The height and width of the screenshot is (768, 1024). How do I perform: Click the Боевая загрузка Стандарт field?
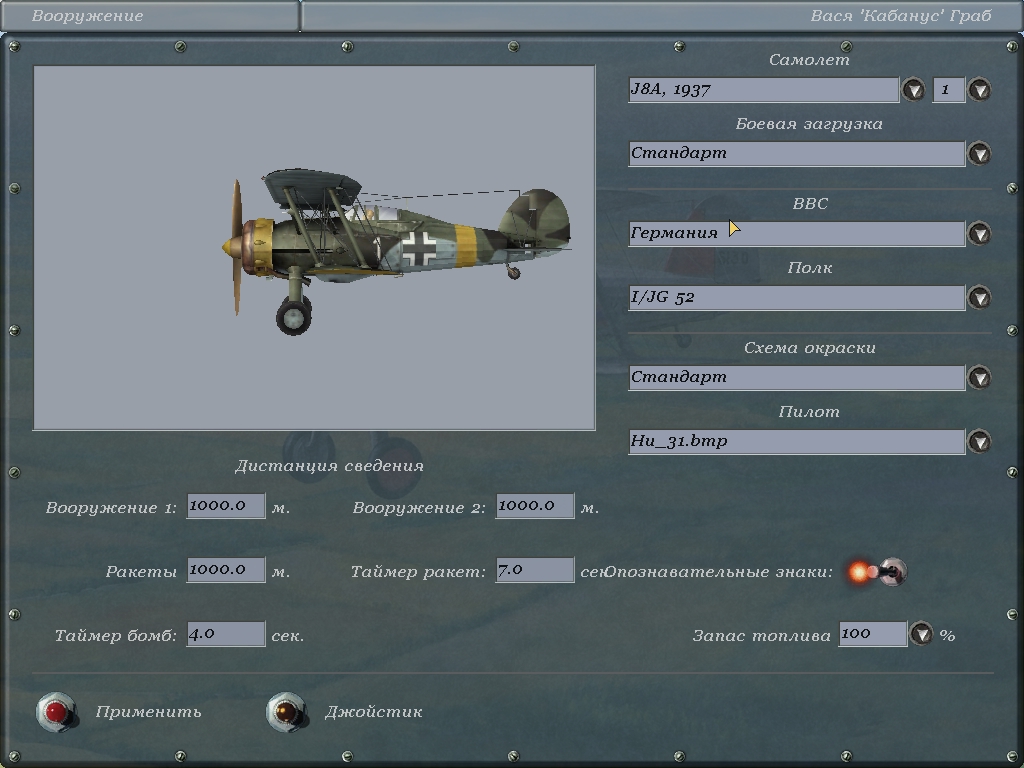tap(797, 153)
